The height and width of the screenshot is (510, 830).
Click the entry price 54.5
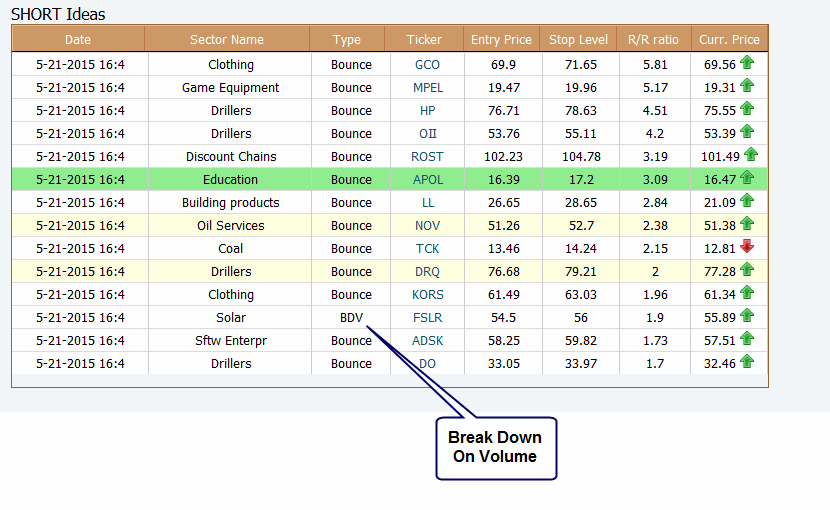coord(503,318)
